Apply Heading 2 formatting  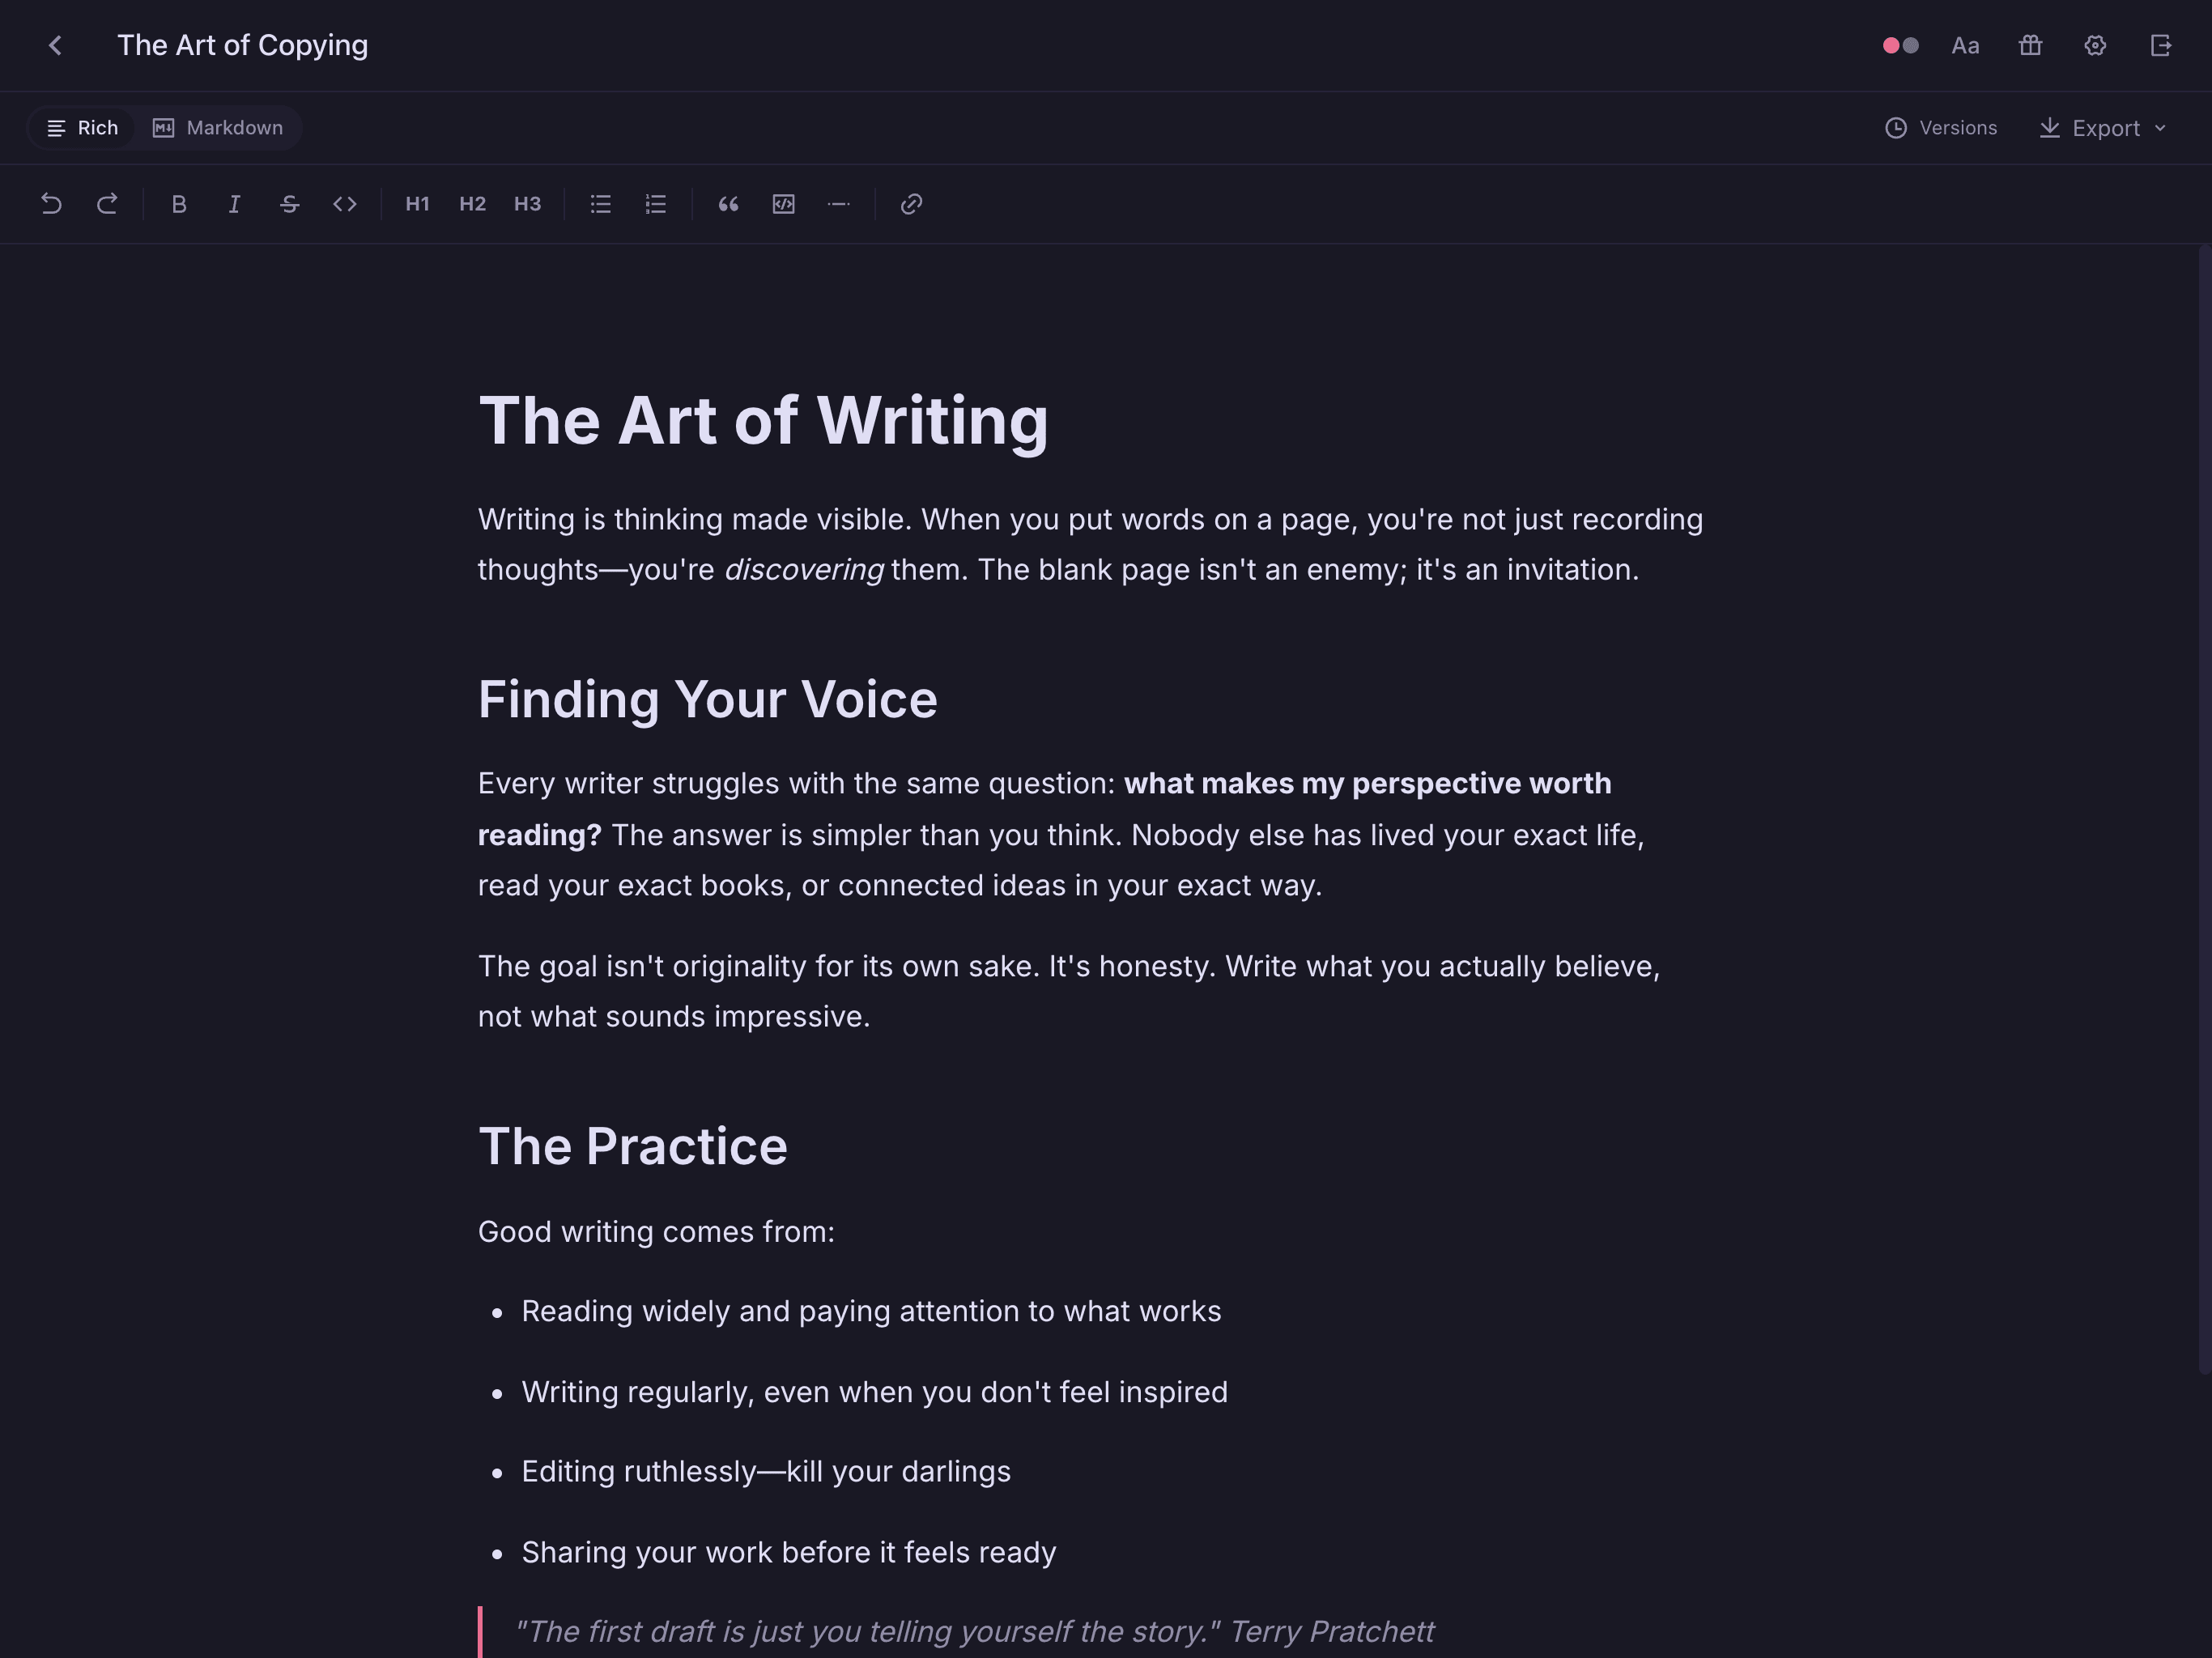471,204
